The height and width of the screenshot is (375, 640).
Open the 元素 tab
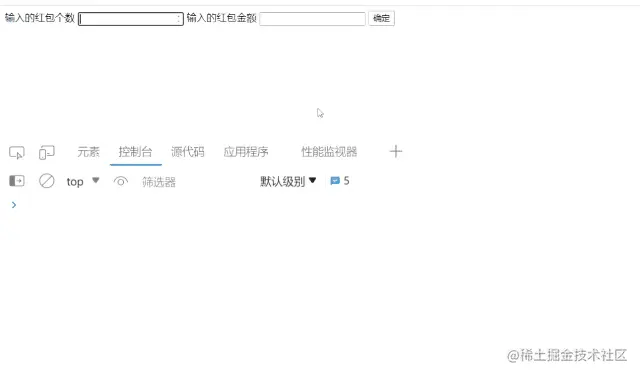[x=89, y=152]
